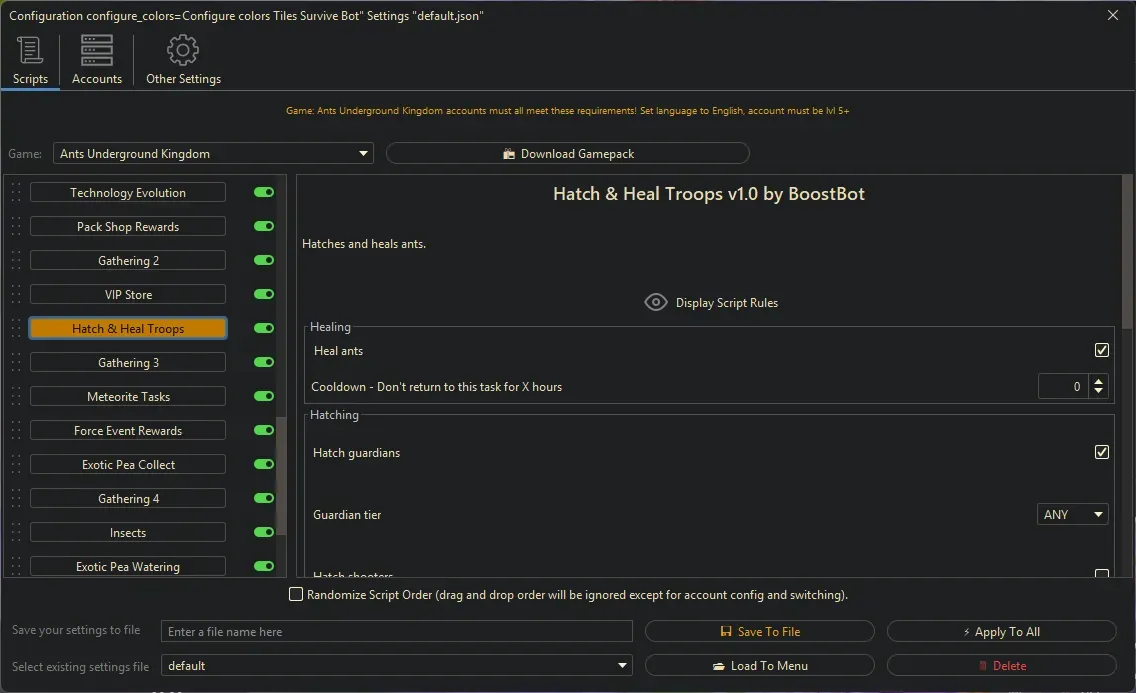Open the Game selection dropdown
The image size is (1136, 693).
point(214,154)
